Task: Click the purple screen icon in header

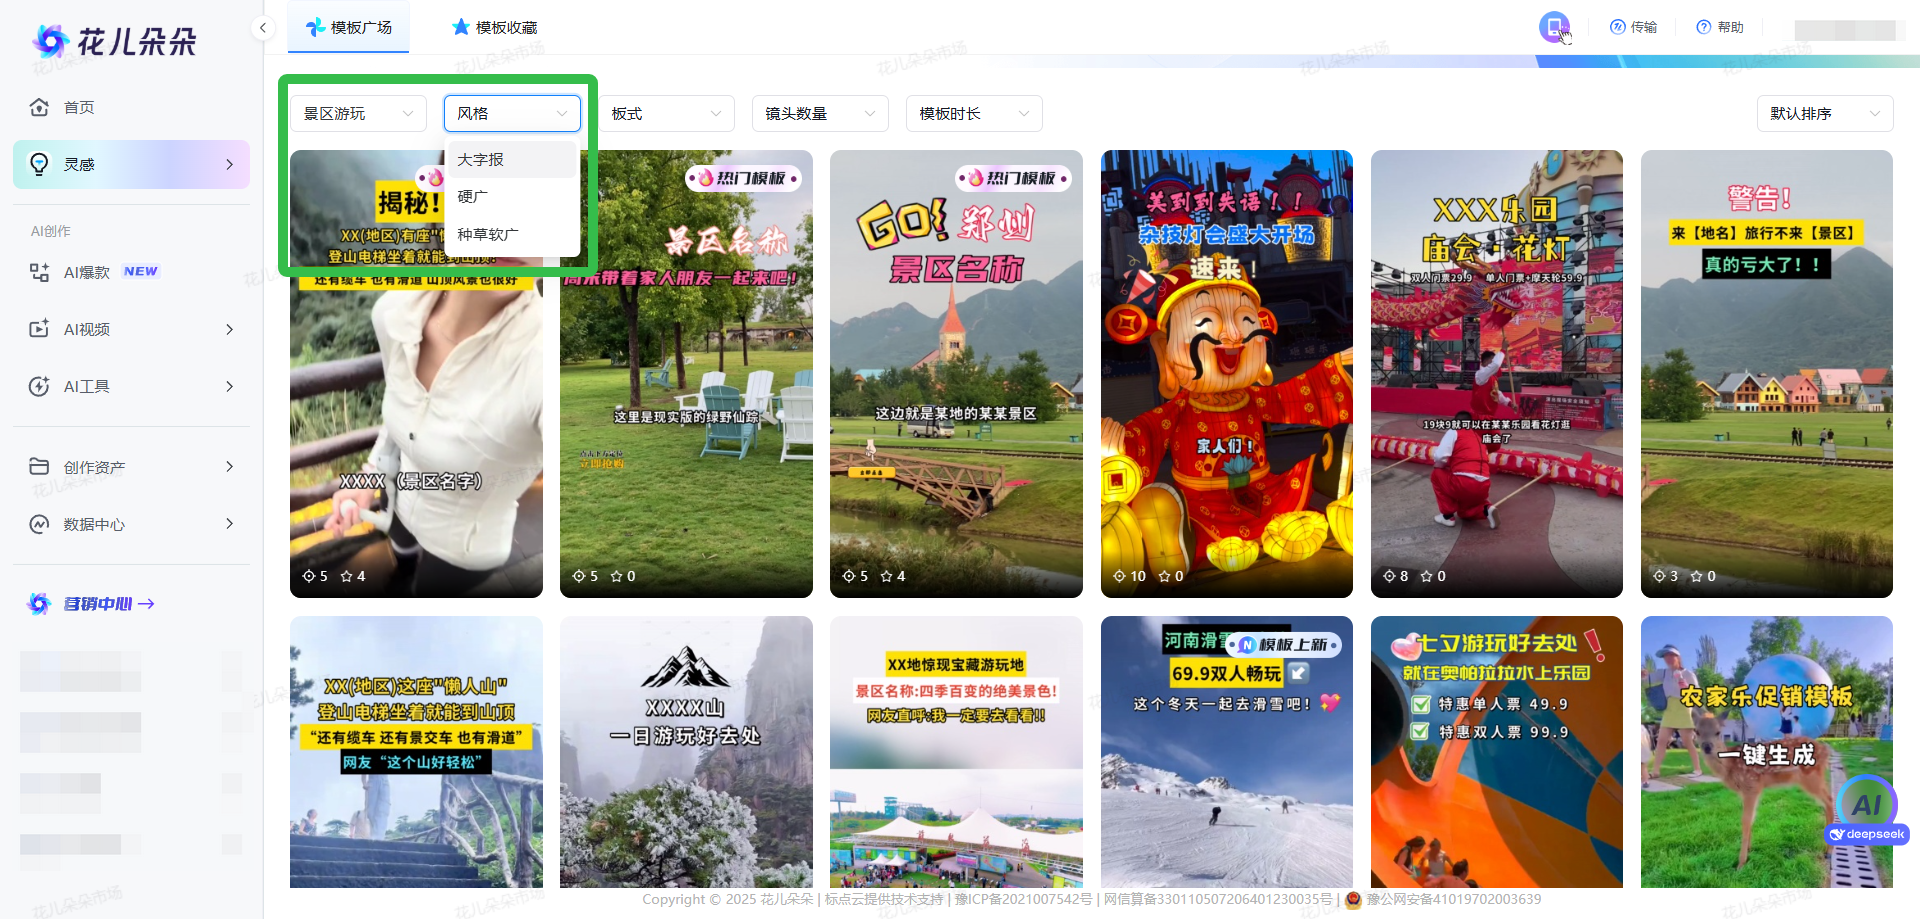Action: (x=1554, y=27)
